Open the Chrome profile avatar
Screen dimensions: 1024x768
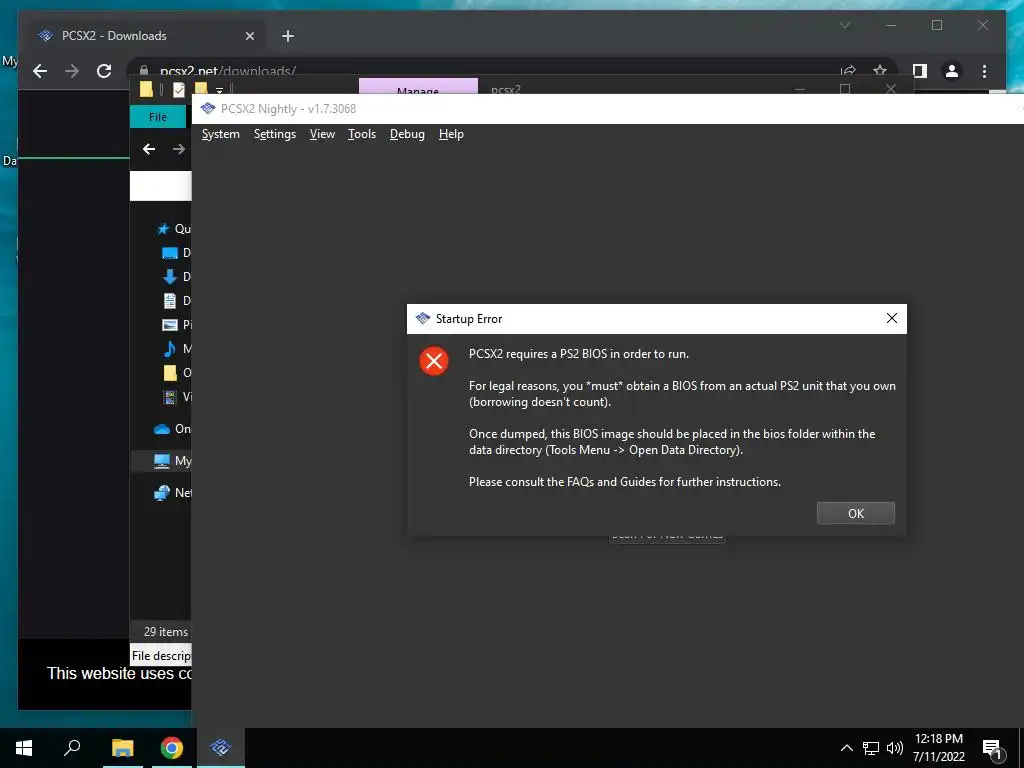[952, 71]
